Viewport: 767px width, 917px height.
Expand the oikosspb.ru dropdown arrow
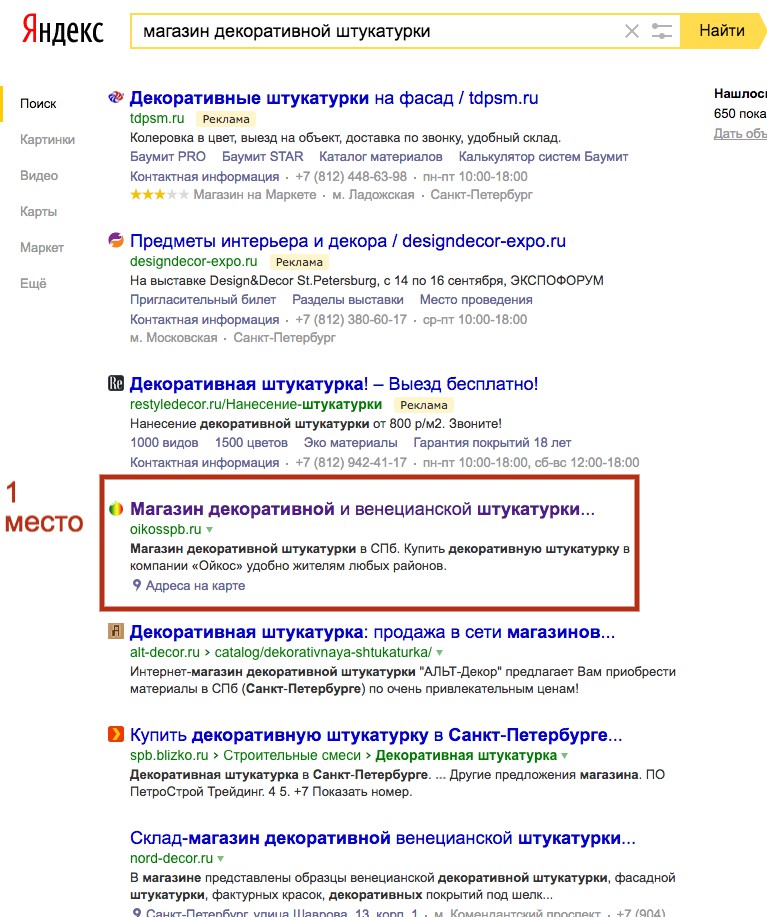pos(210,529)
